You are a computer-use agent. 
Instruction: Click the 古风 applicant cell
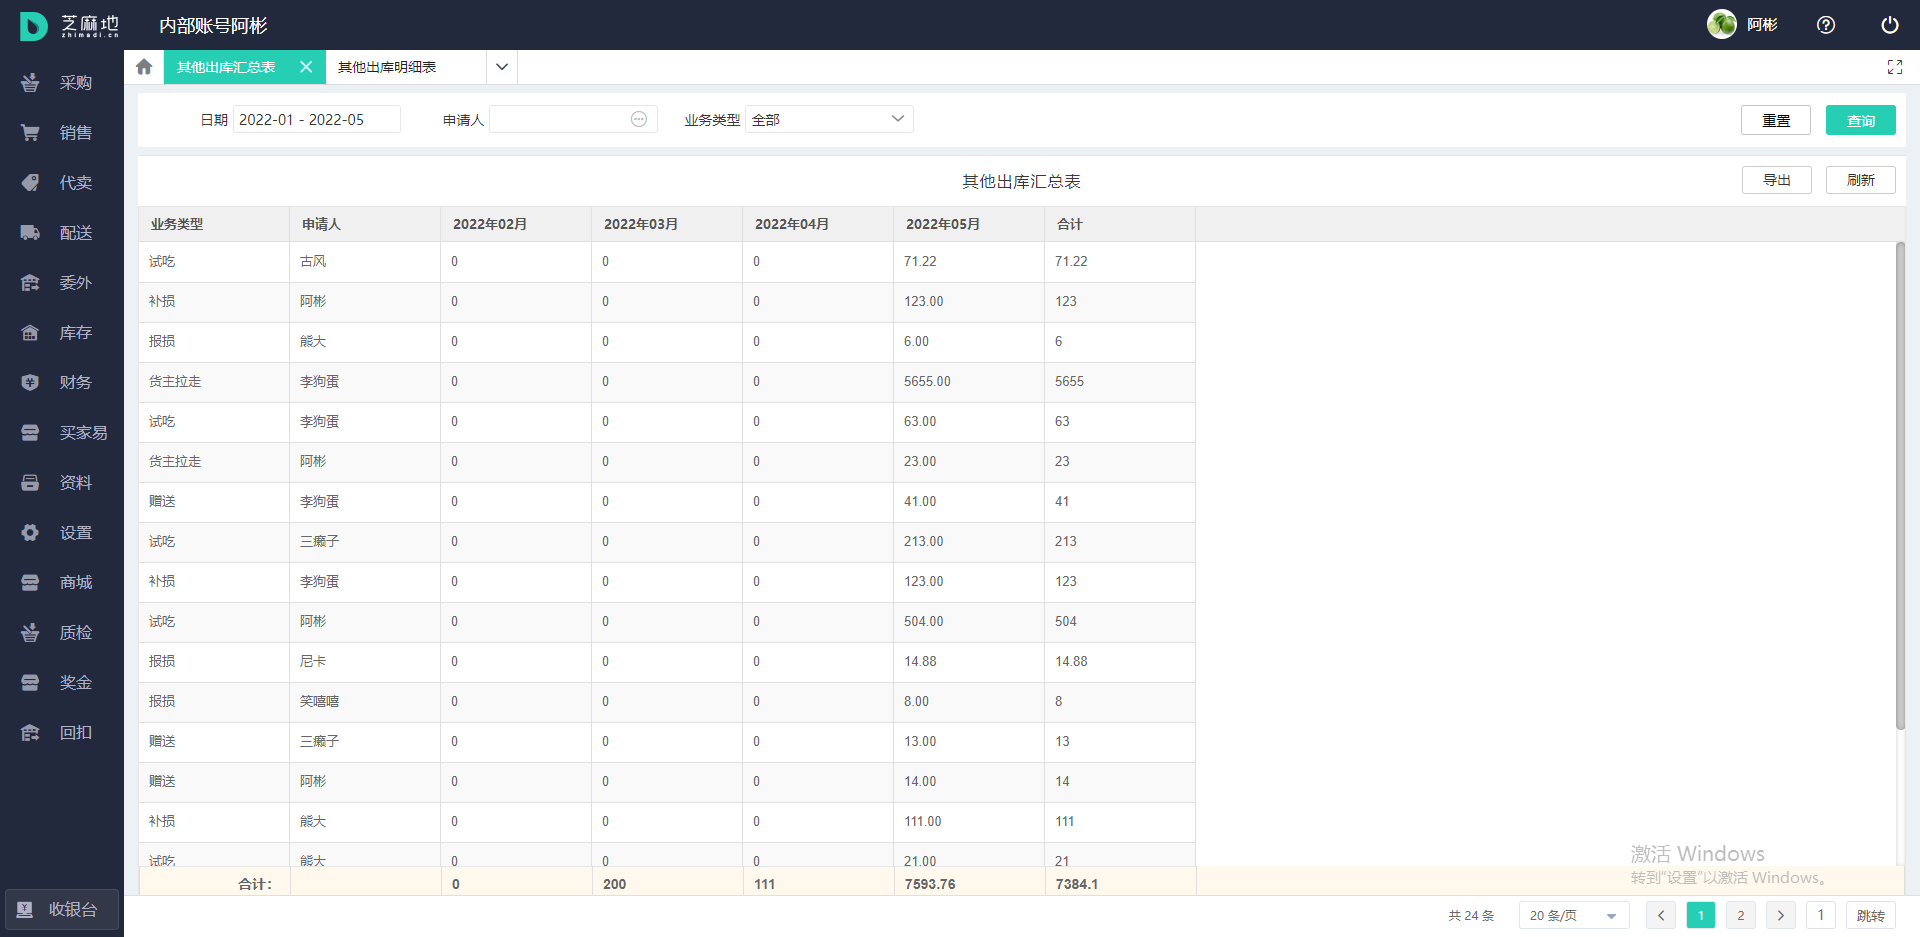pos(365,262)
